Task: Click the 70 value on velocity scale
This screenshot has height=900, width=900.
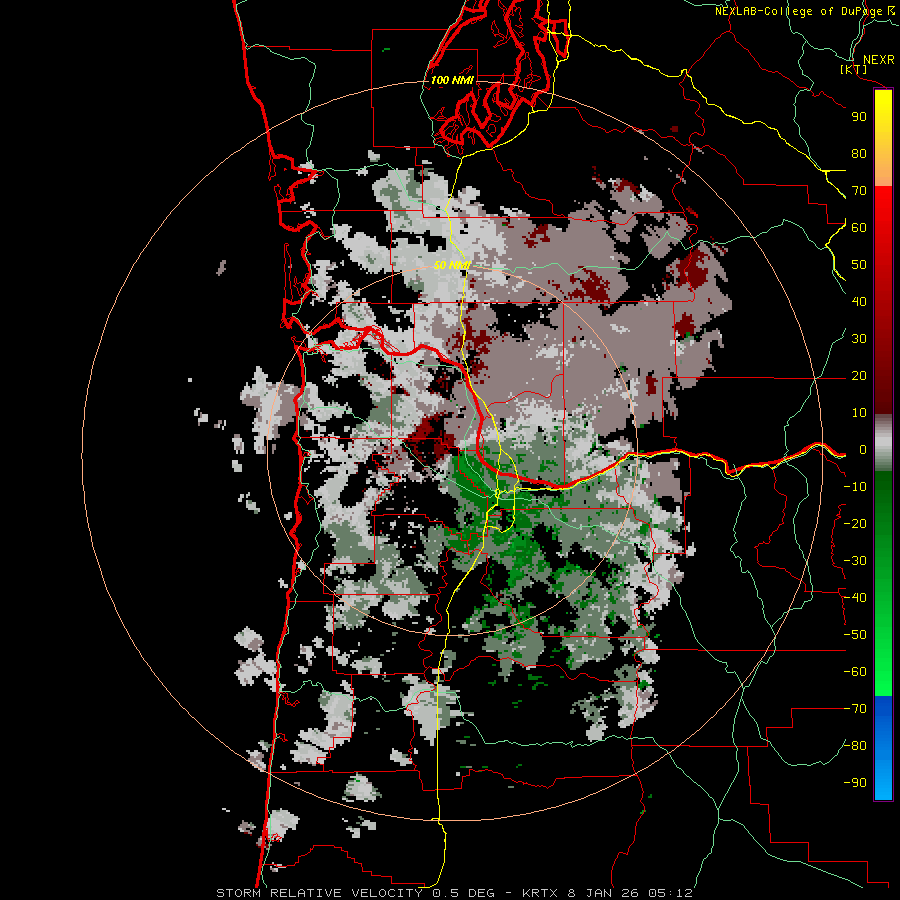Action: click(x=859, y=191)
